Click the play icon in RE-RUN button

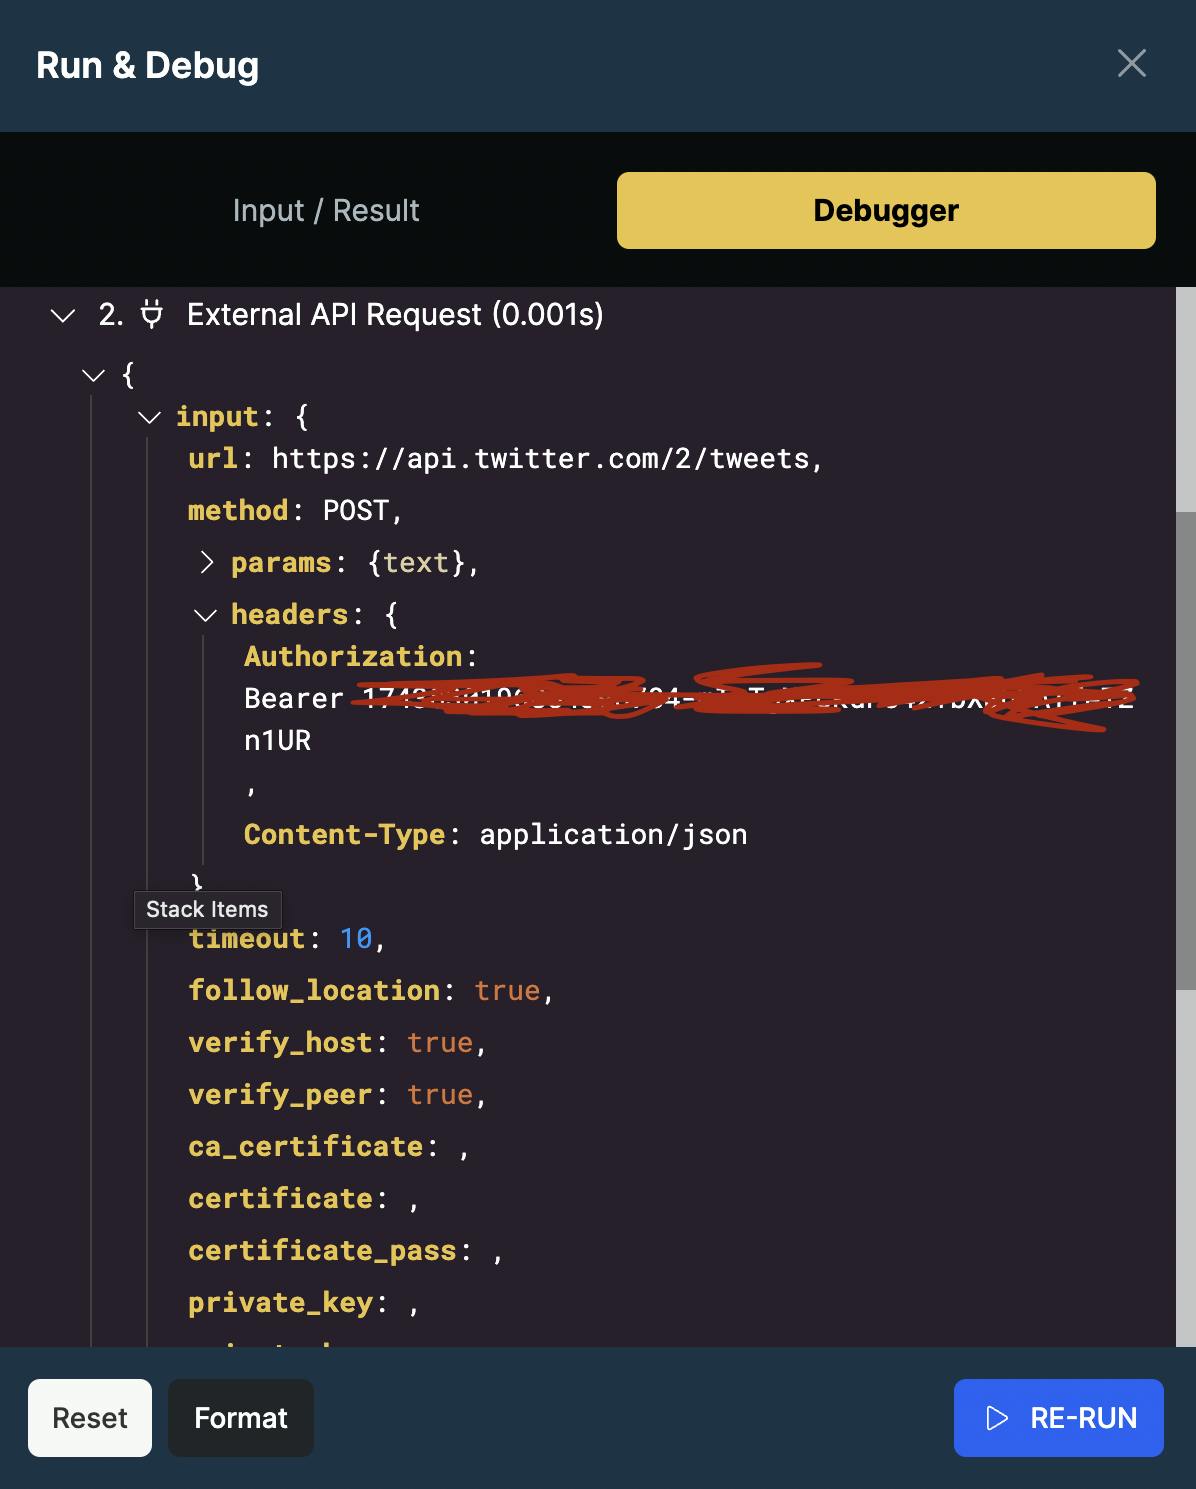click(997, 1418)
